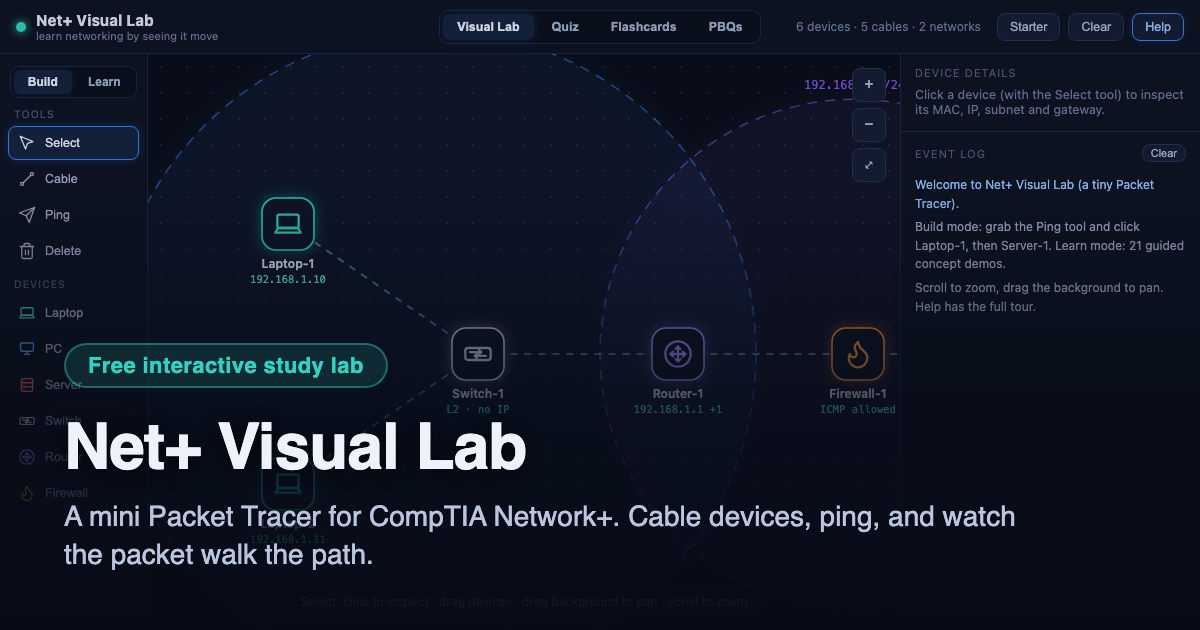This screenshot has height=630, width=1200.
Task: Open the Help tour
Action: pos(1158,27)
